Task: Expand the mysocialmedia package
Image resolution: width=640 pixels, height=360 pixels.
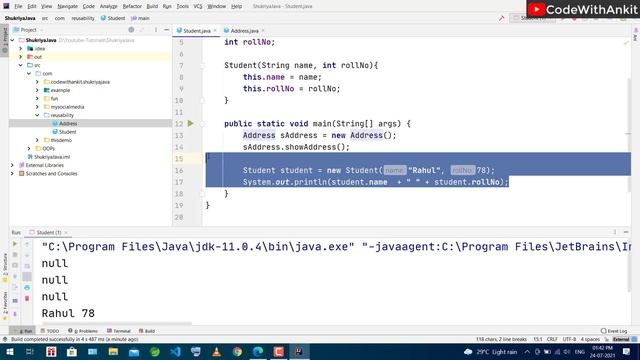Action: (x=37, y=107)
